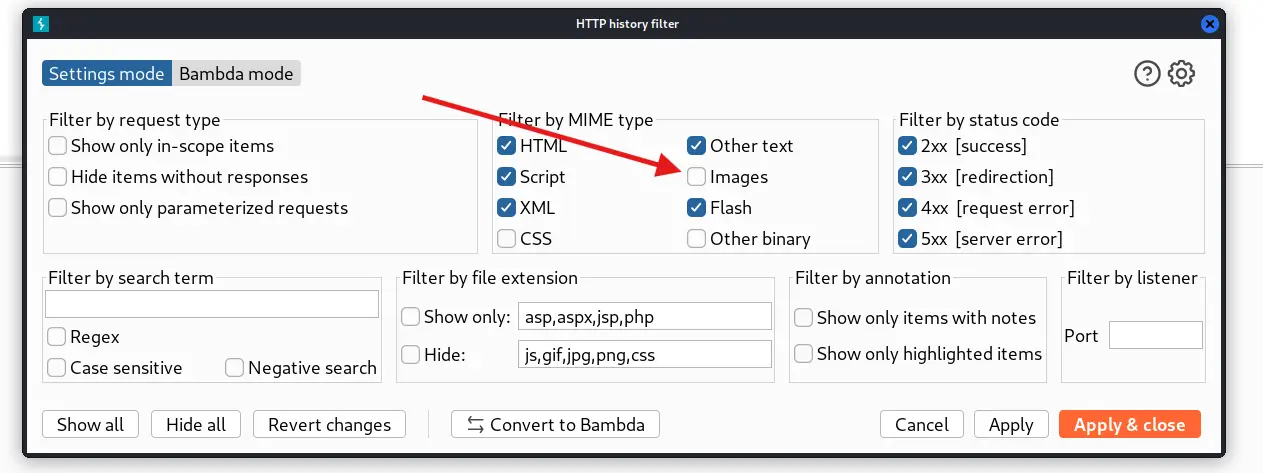Uncheck the Other text MIME type
Screen dimensions: 1263x473
(x=697, y=146)
